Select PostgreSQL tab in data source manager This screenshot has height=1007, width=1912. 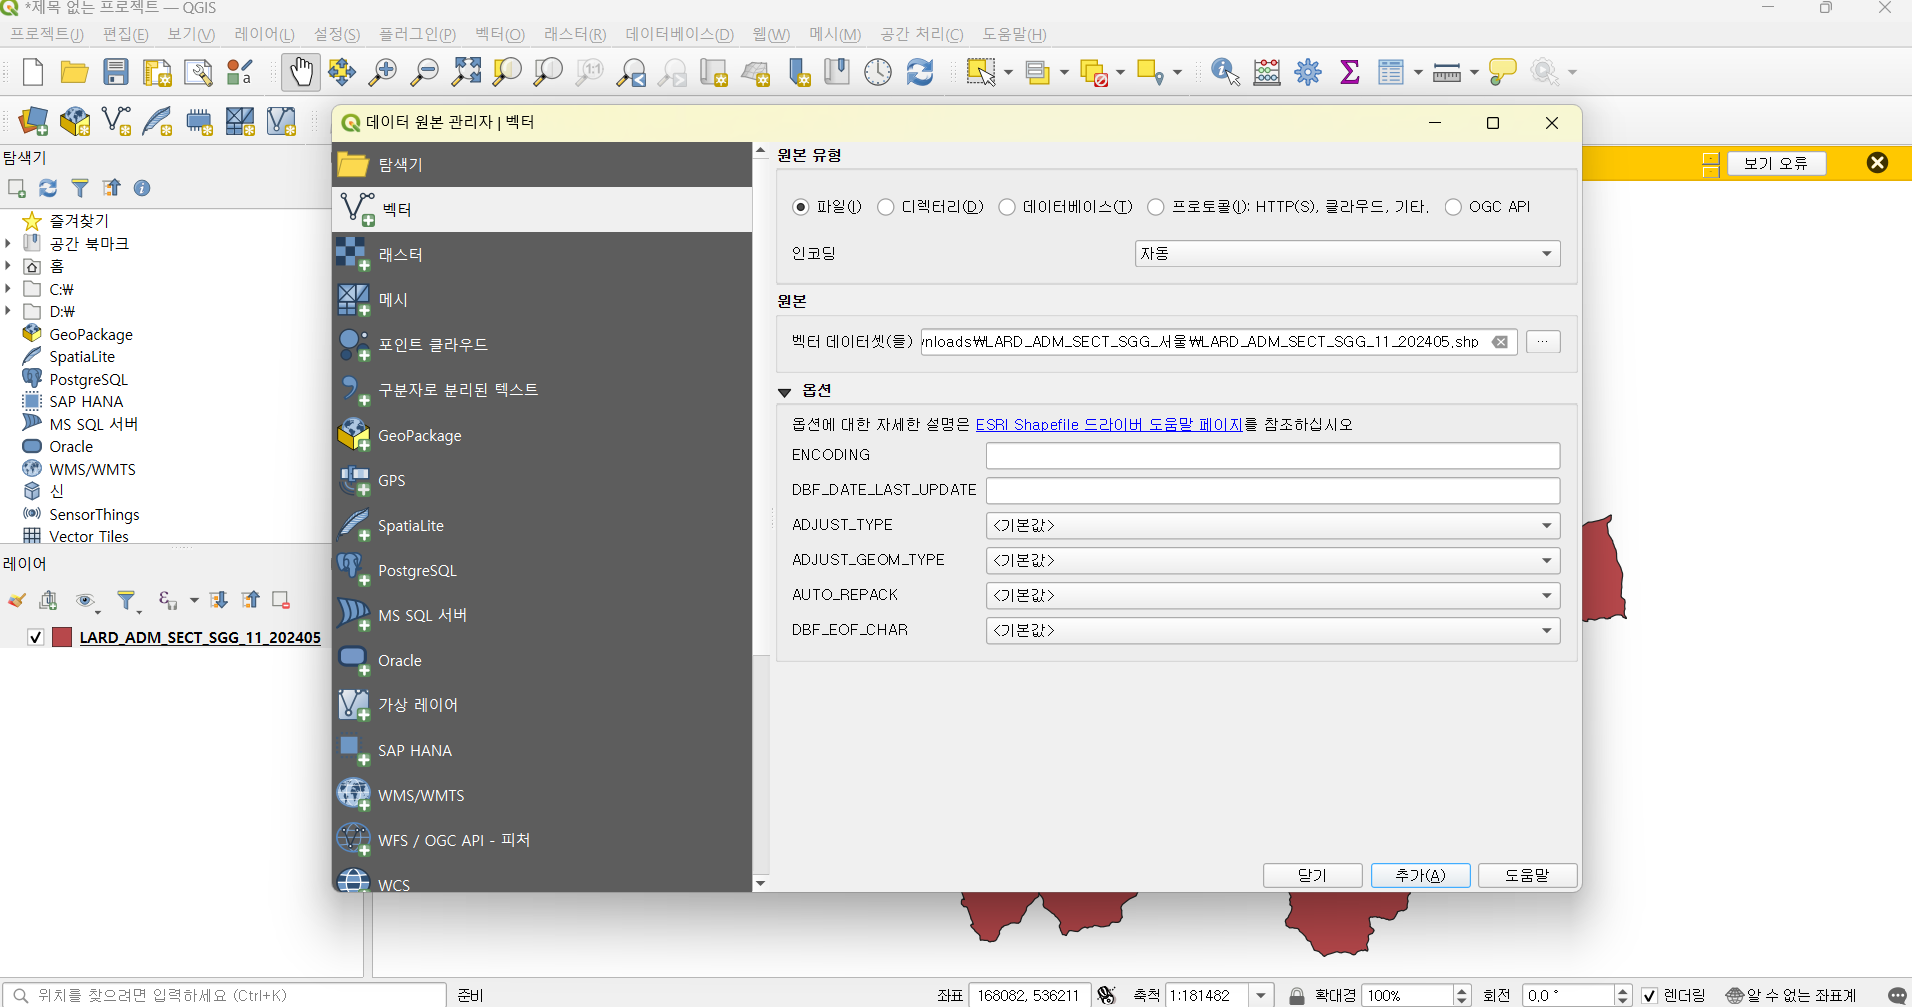point(542,571)
